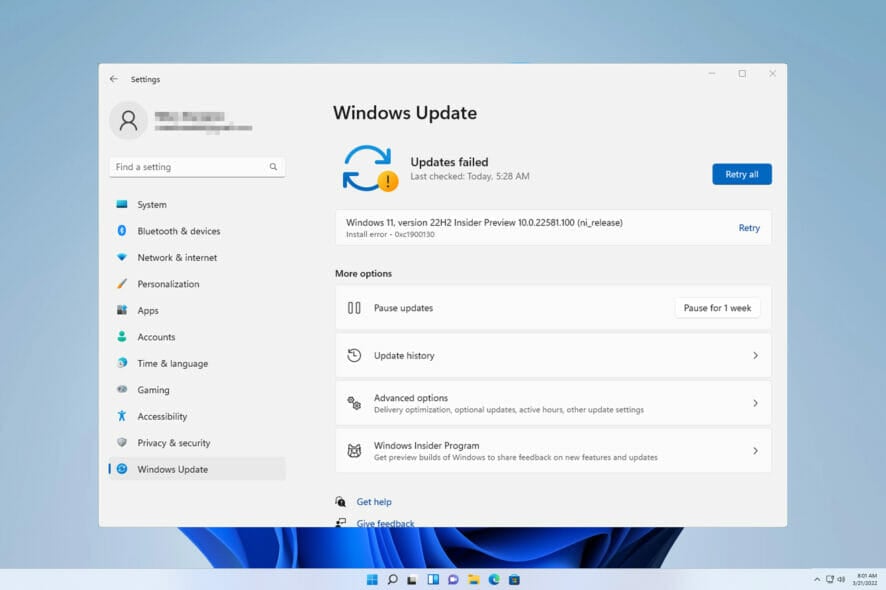
Task: Select the Bluetooth & devices icon
Action: 124,231
